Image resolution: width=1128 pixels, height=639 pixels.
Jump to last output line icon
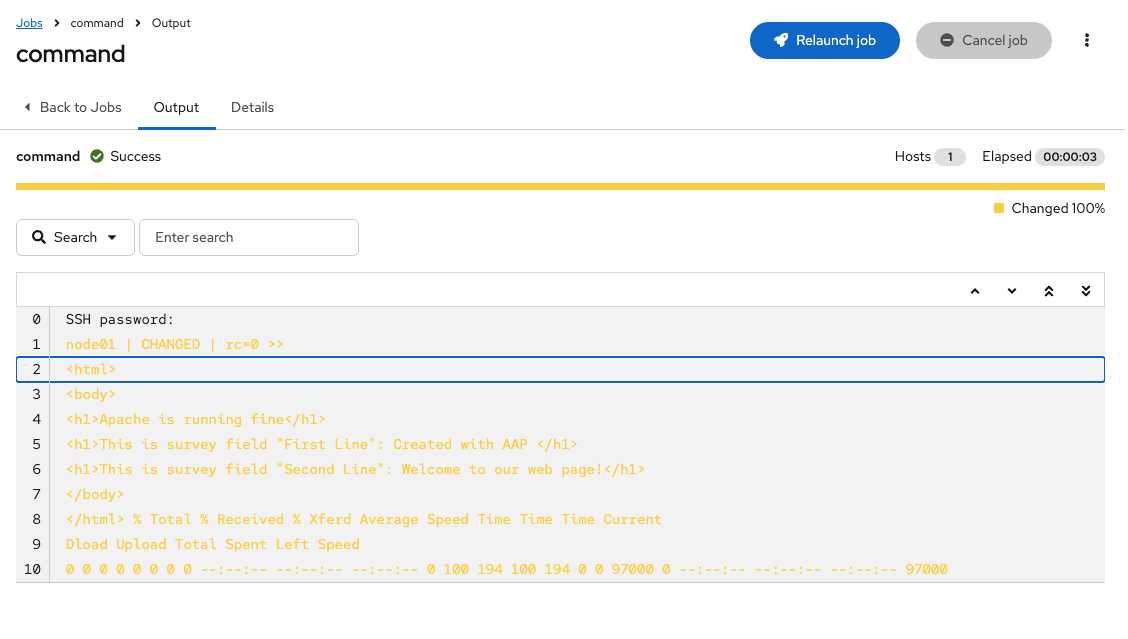click(1086, 291)
